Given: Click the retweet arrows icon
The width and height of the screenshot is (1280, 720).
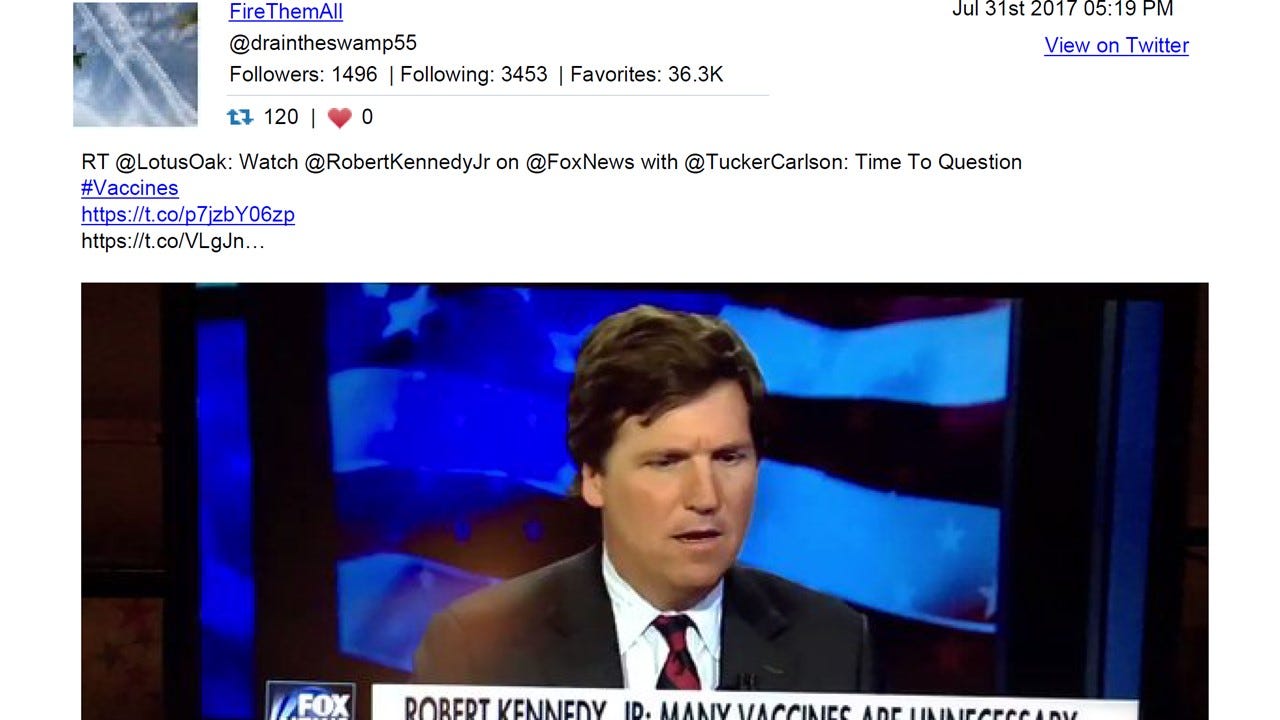Looking at the screenshot, I should (240, 117).
